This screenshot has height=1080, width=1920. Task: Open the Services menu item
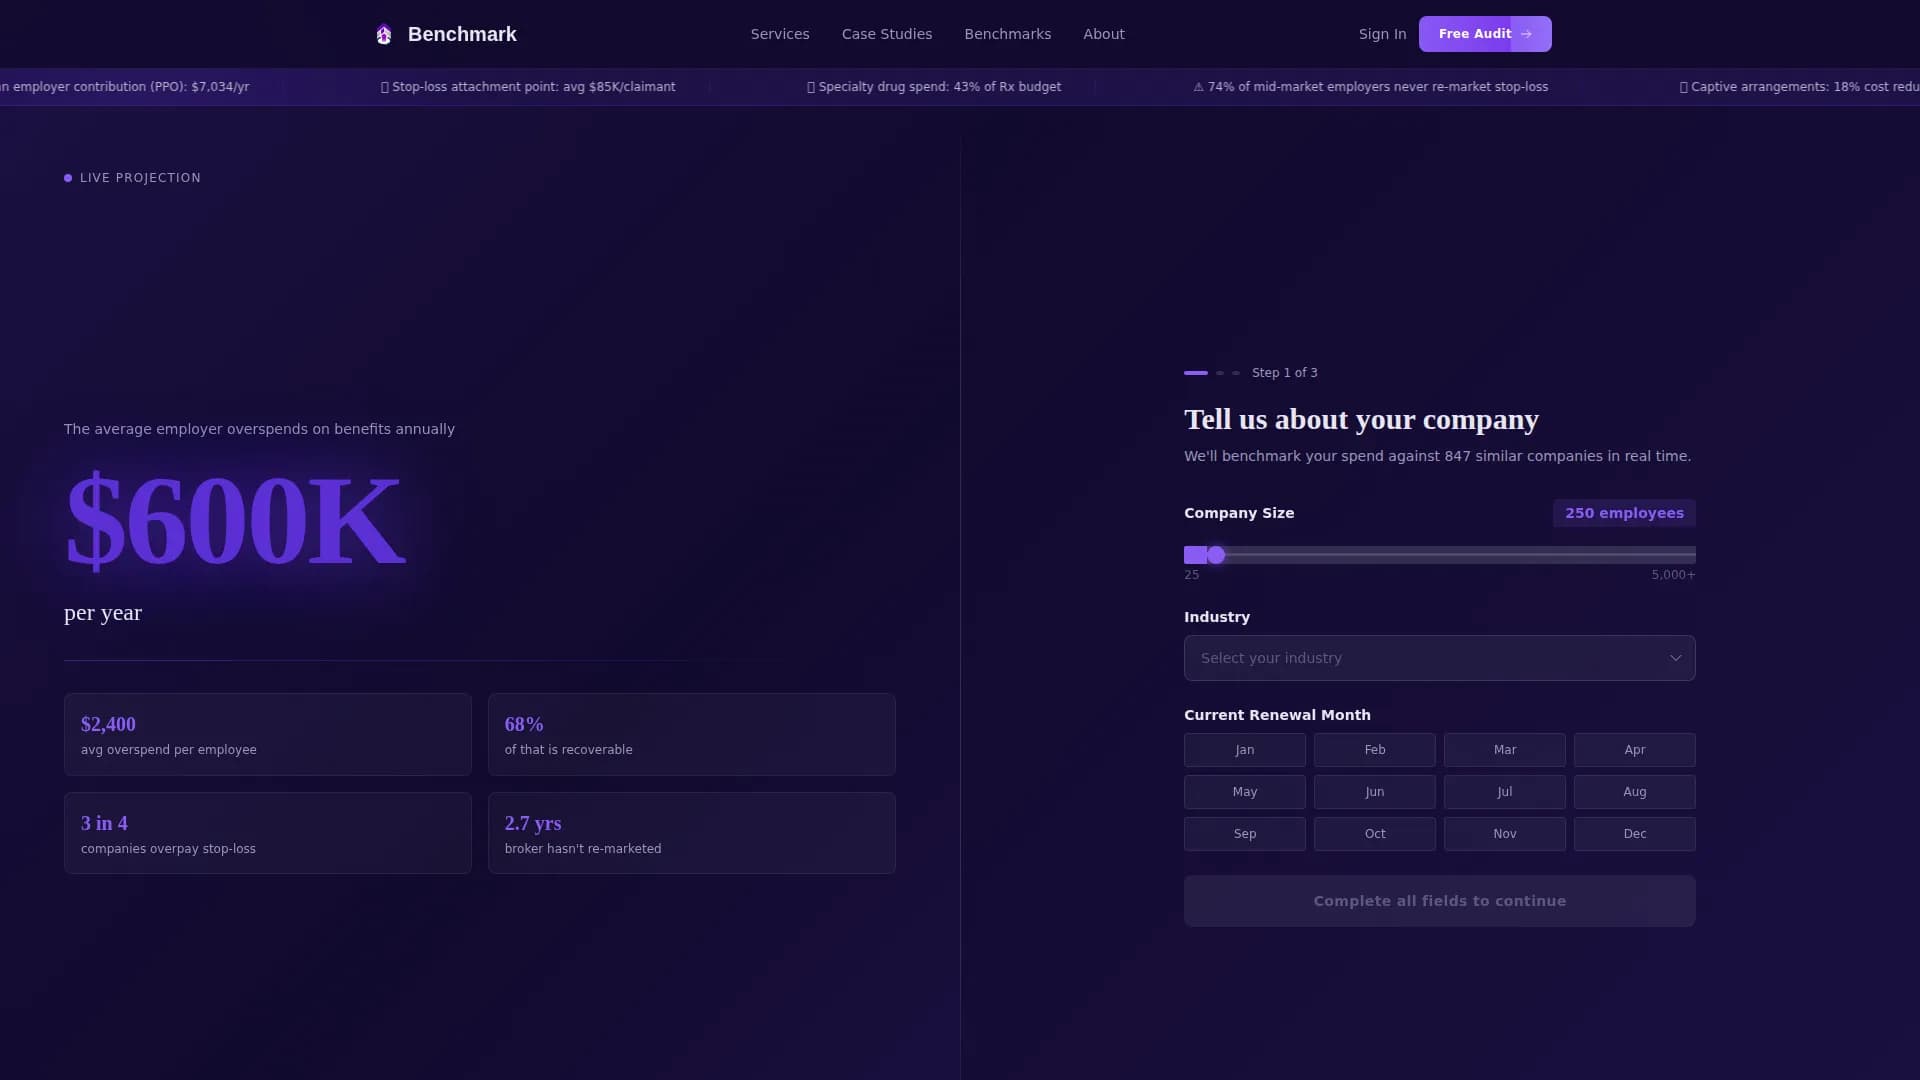click(x=780, y=33)
